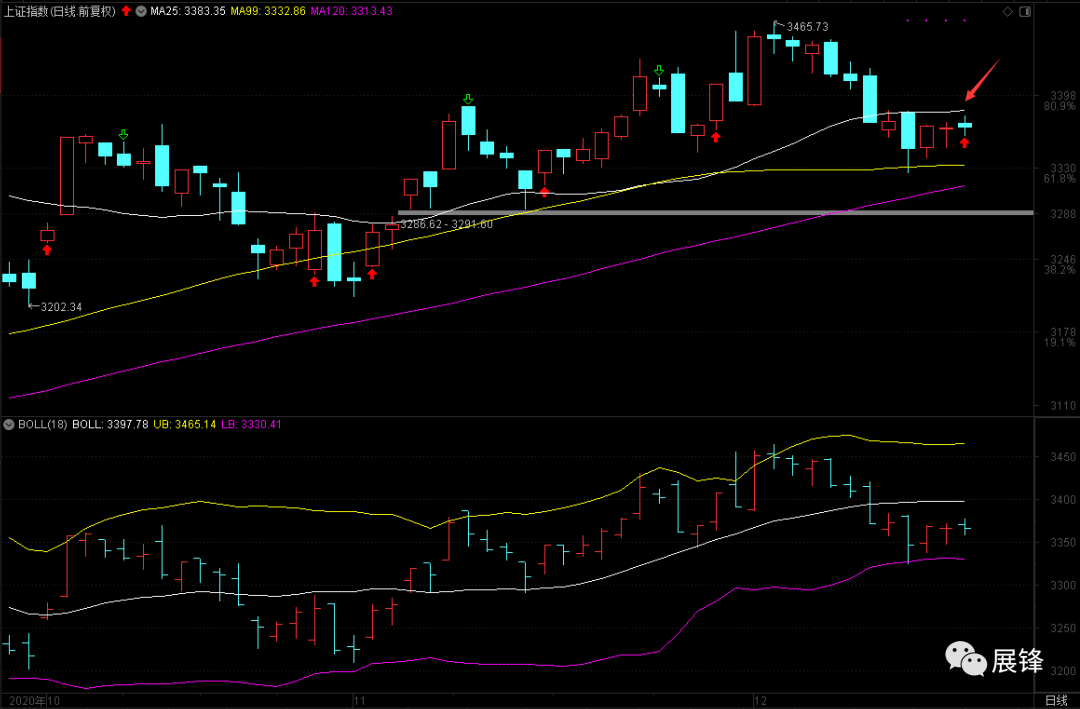Click the 3202.34 low price label
Viewport: 1080px width, 709px height.
[x=61, y=307]
